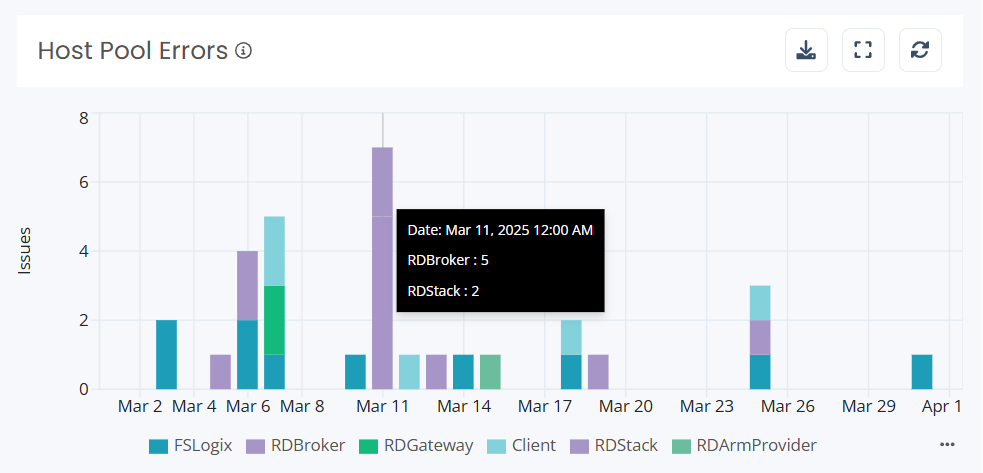The image size is (983, 473).
Task: Open the three-dot menu beside the legend
Action: (947, 444)
